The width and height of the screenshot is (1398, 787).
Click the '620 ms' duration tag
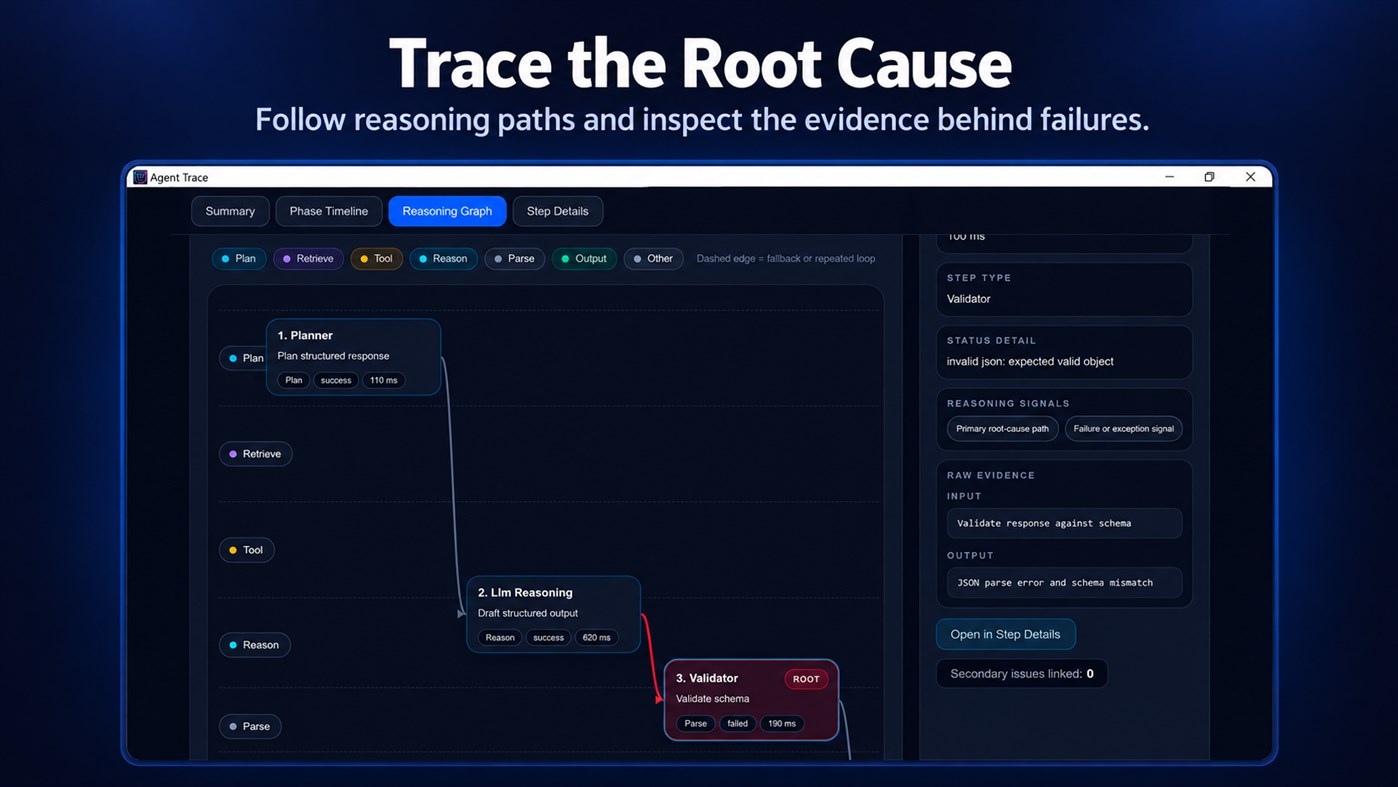(596, 637)
